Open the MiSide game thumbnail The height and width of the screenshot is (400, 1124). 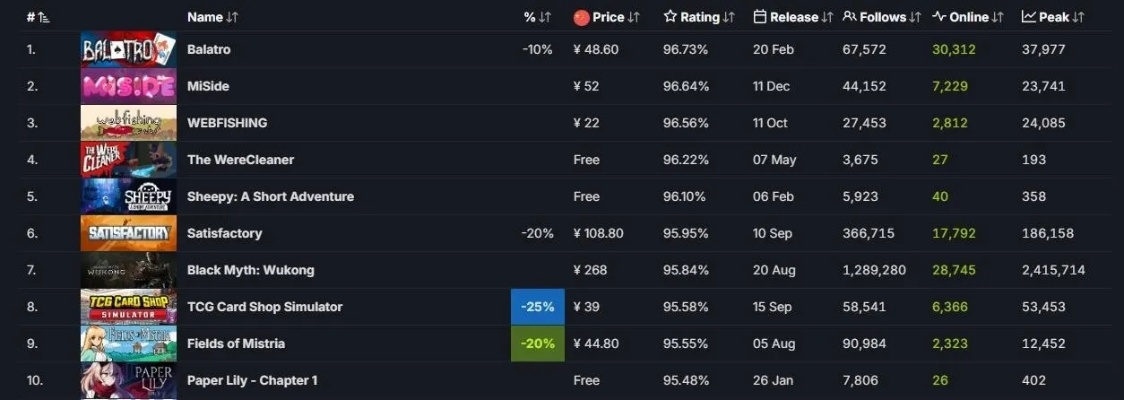128,86
